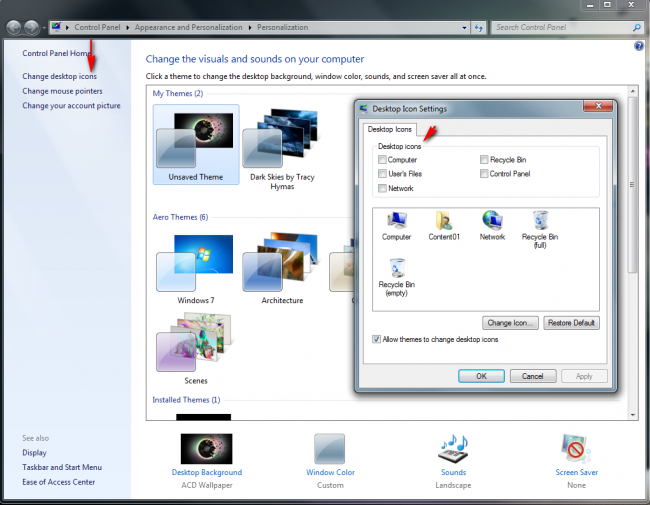Click the Restore Default button

click(x=571, y=323)
